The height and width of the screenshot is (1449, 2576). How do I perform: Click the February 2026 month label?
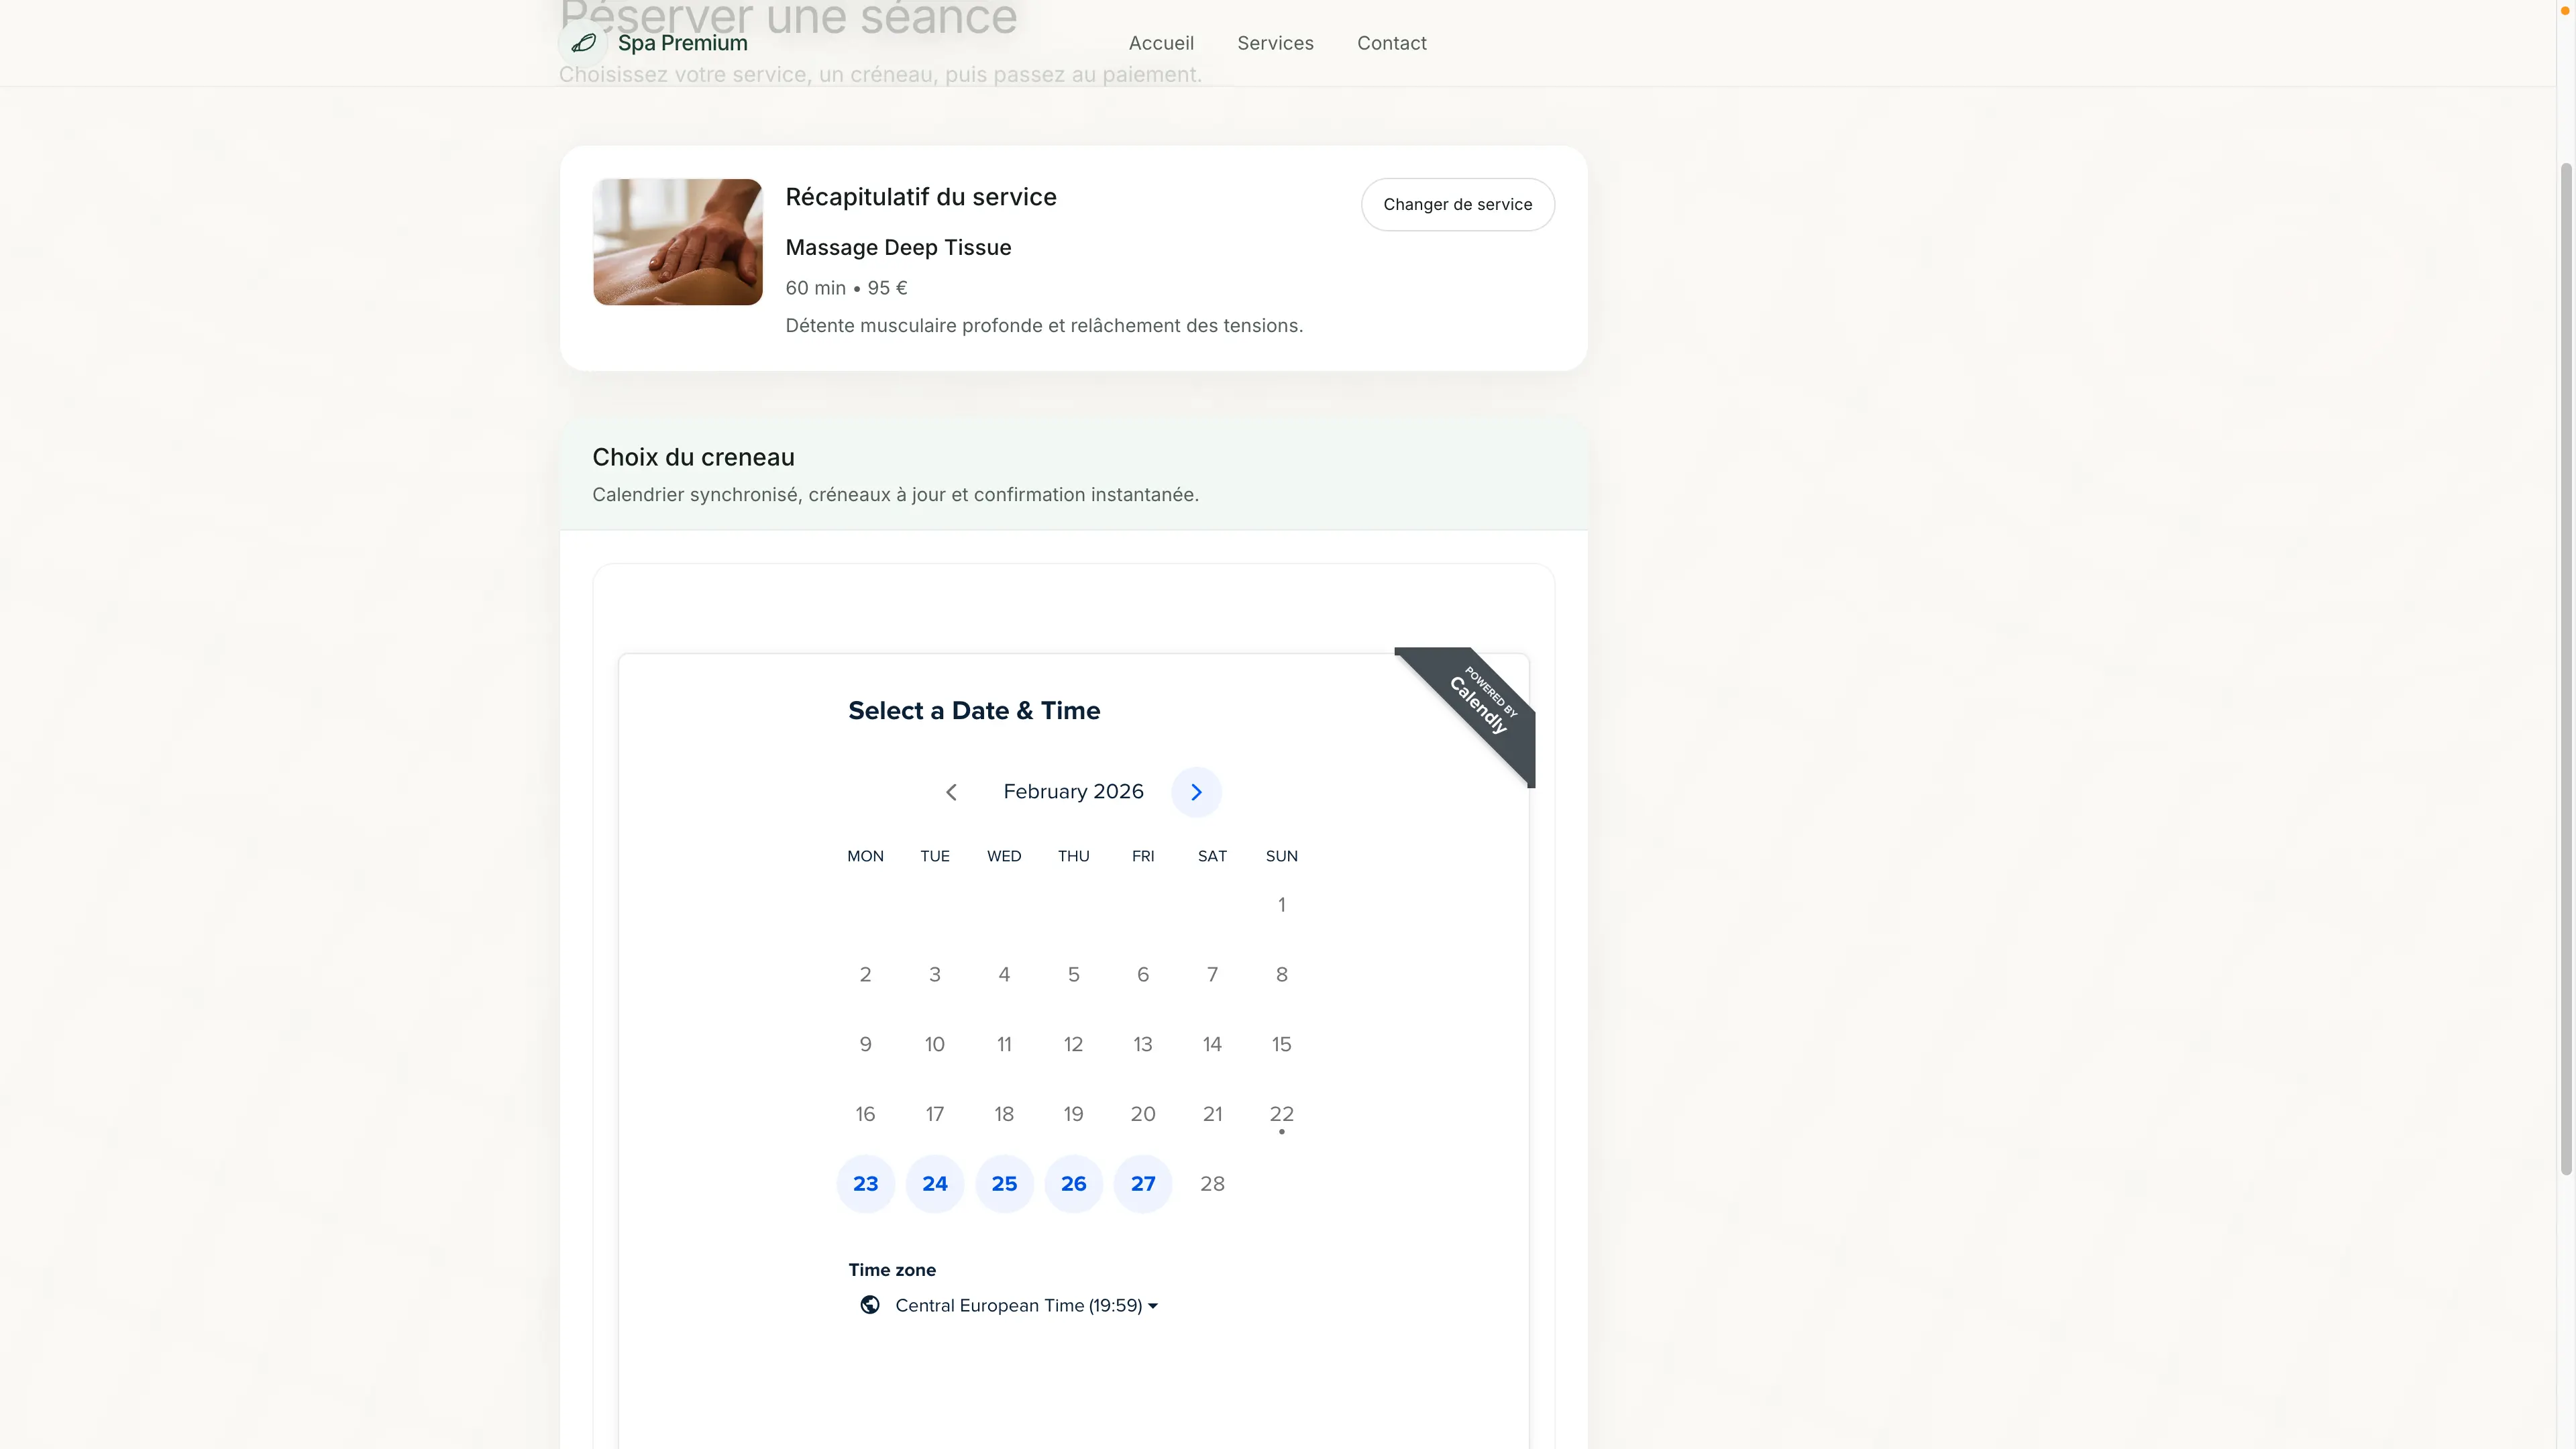click(1073, 791)
